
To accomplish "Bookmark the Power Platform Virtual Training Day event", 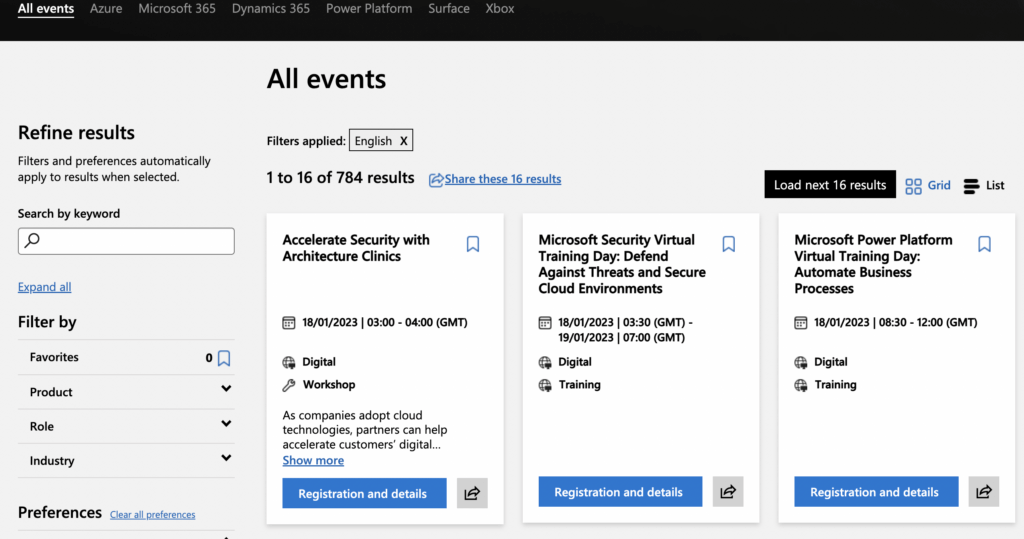I will pos(984,244).
